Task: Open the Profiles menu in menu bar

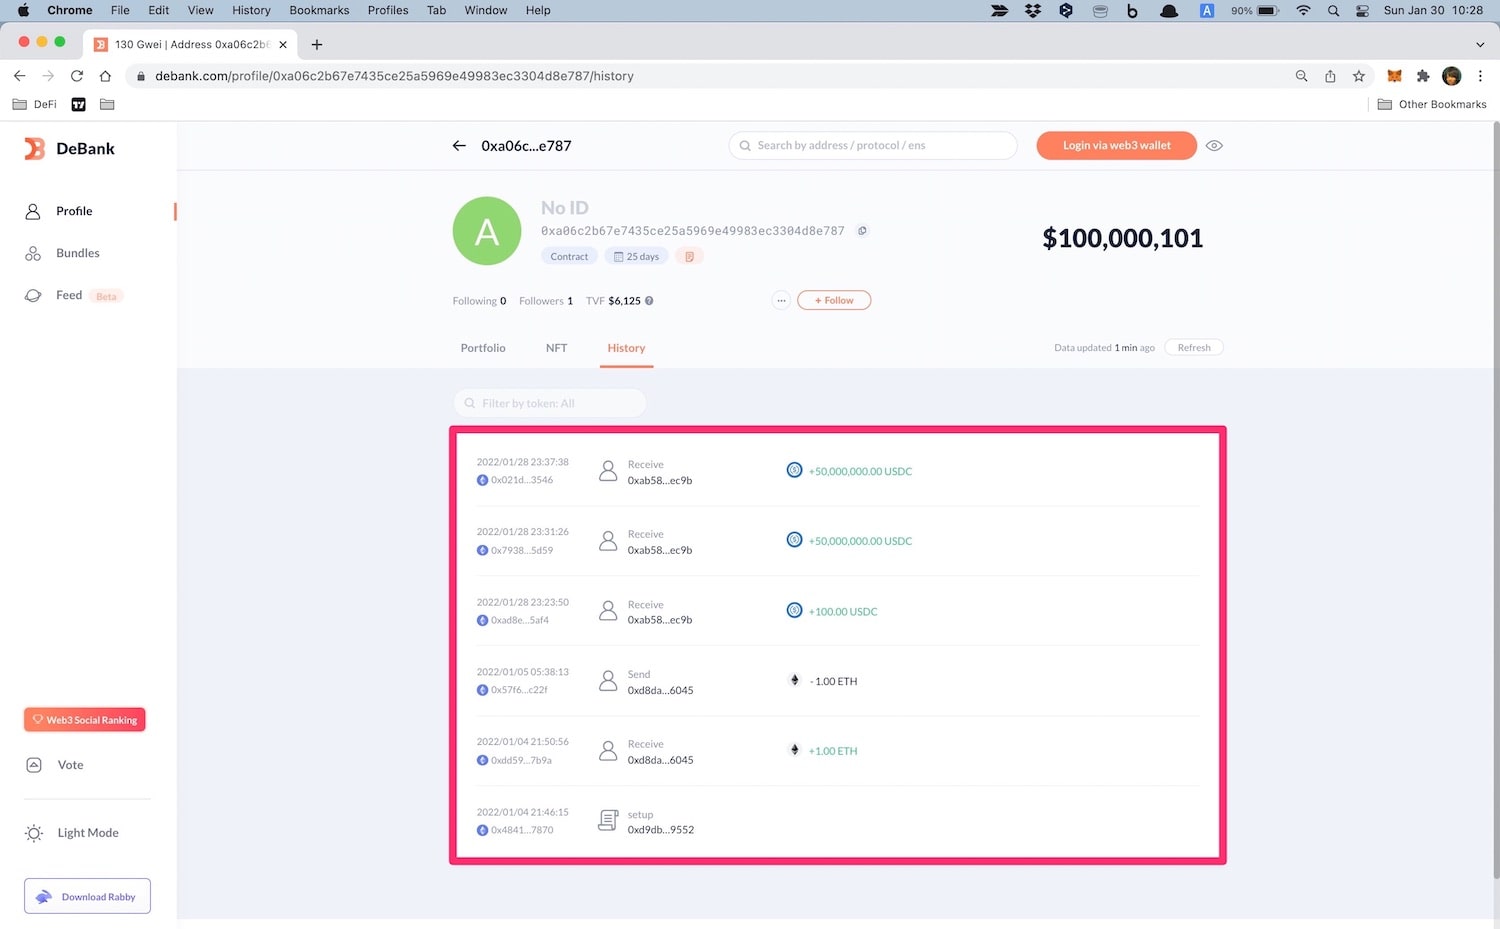Action: (x=388, y=10)
